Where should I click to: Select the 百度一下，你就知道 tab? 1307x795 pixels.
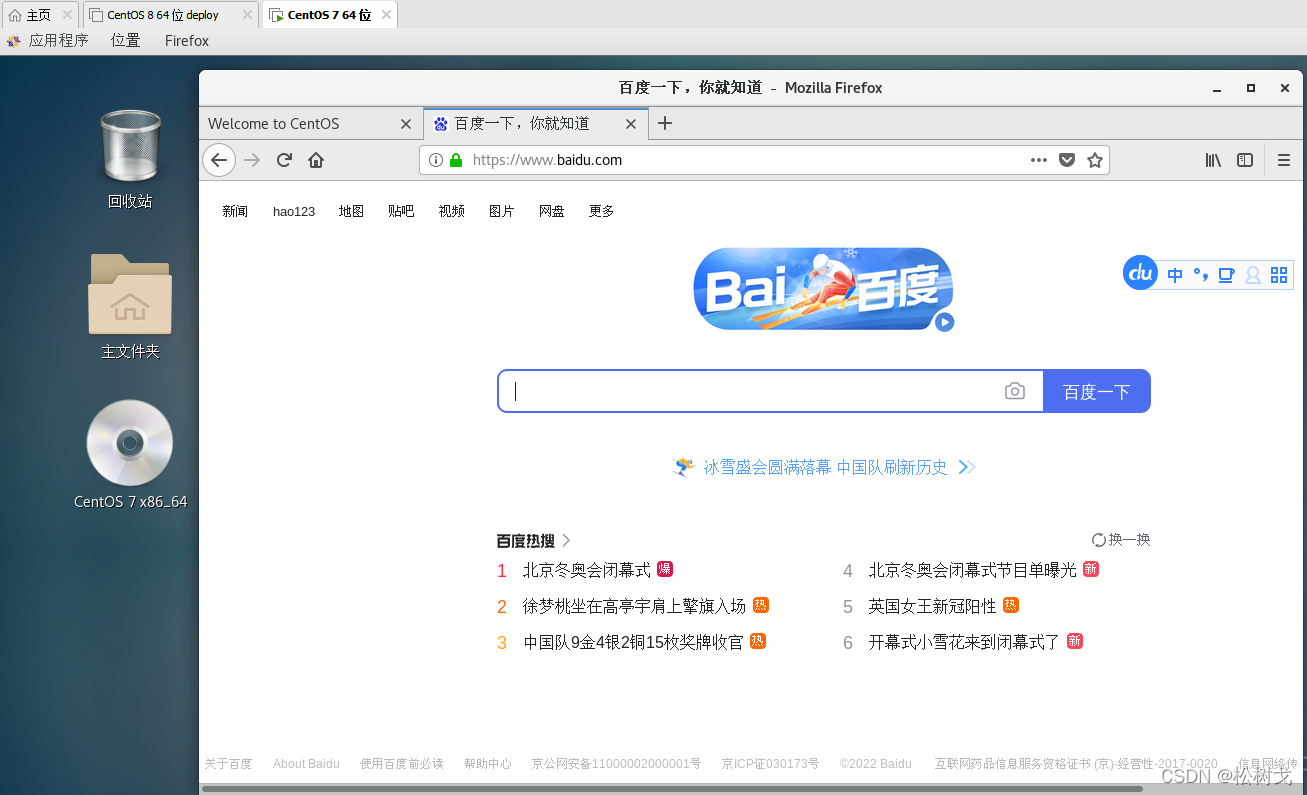(535, 123)
